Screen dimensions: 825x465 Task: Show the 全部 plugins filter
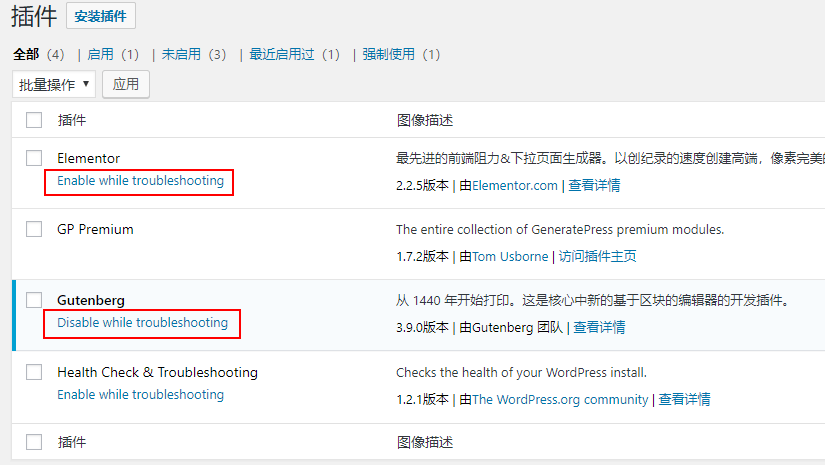26,54
